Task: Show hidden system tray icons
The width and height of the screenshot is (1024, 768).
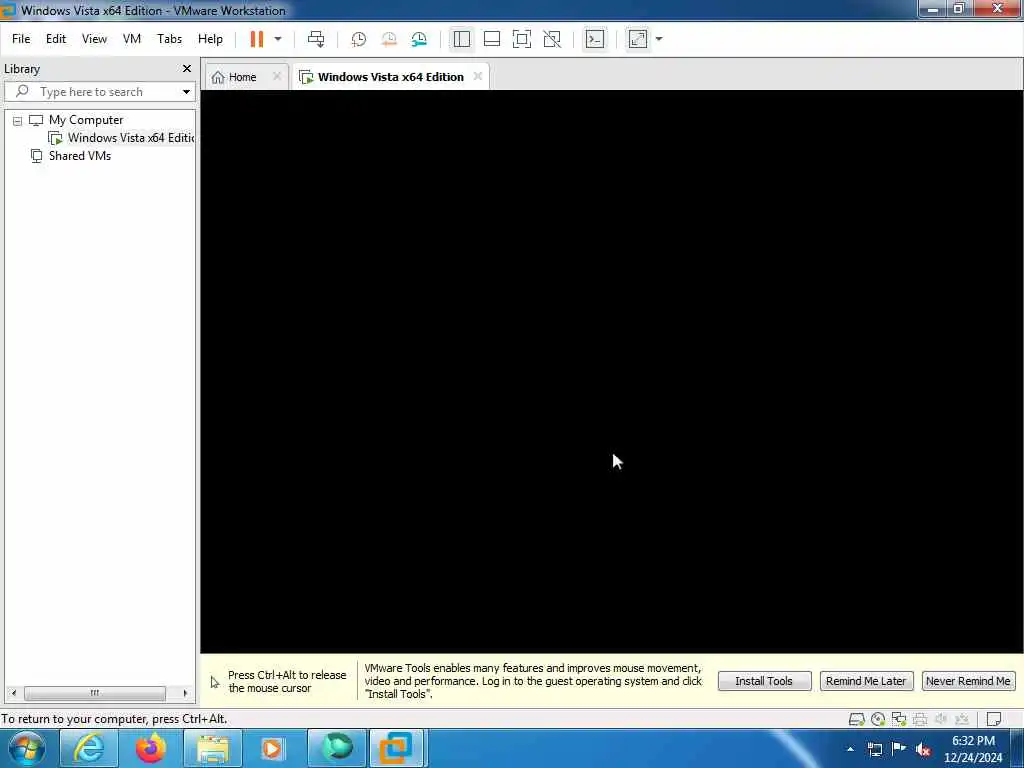Action: click(x=850, y=749)
